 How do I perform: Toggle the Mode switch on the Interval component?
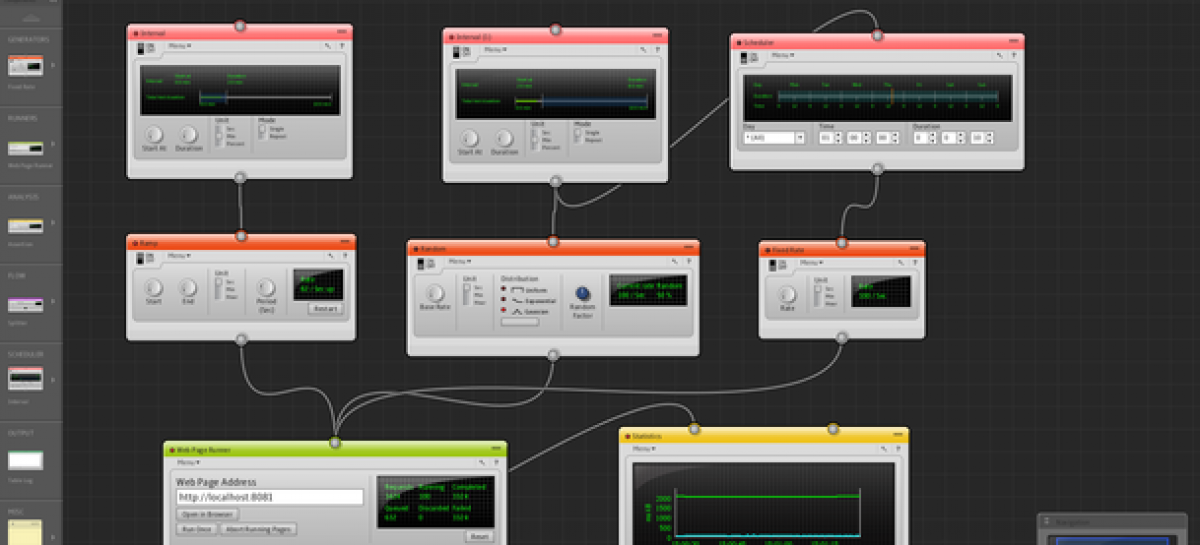[261, 134]
